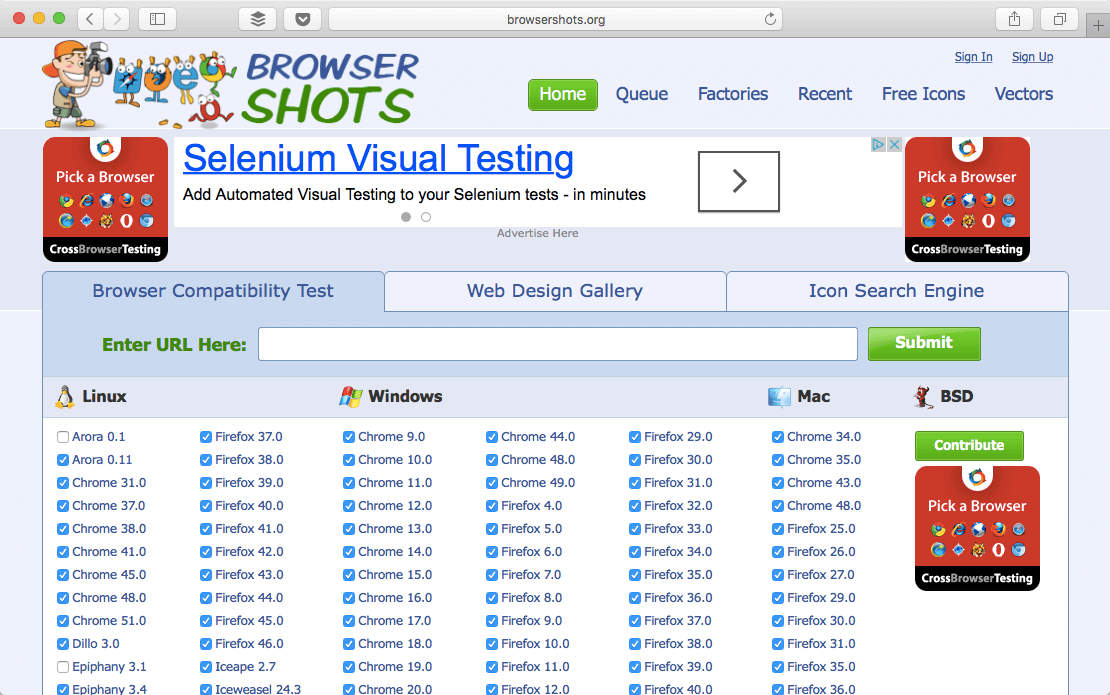Reload the page with the refresh icon
This screenshot has height=695, width=1110.
coord(770,19)
